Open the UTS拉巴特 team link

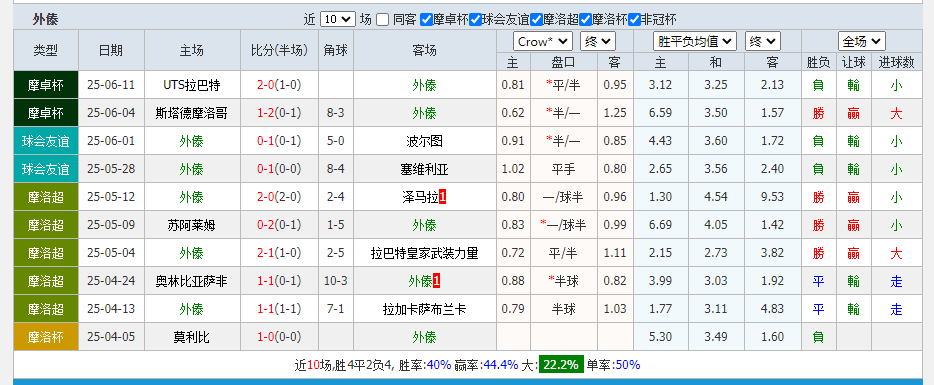coord(192,85)
